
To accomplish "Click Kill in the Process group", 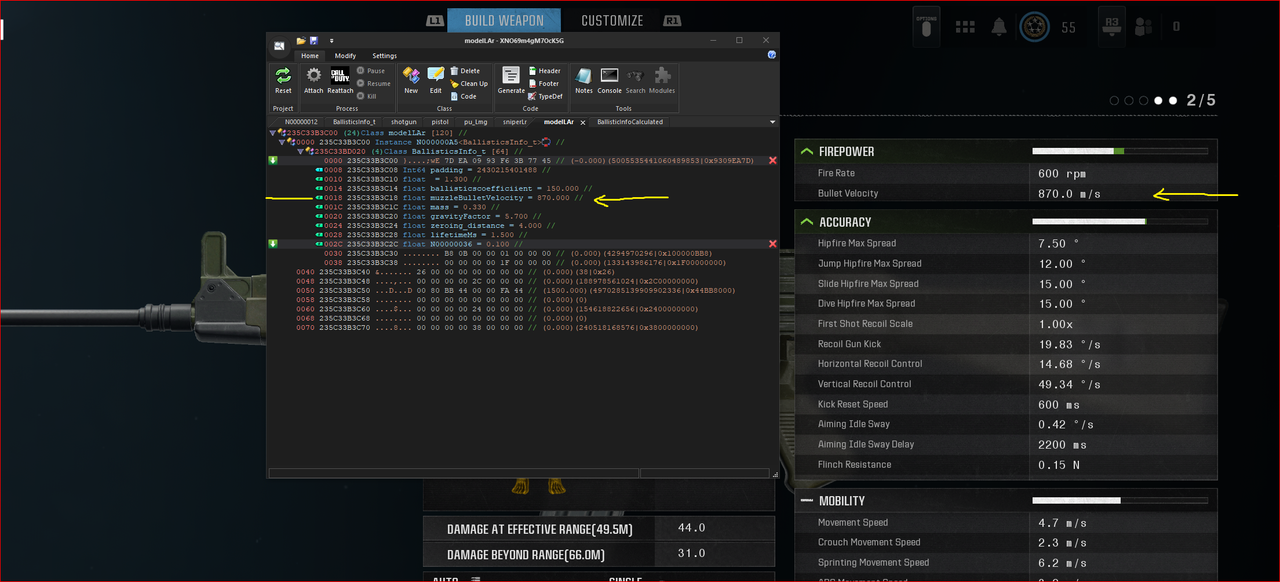I will (367, 97).
